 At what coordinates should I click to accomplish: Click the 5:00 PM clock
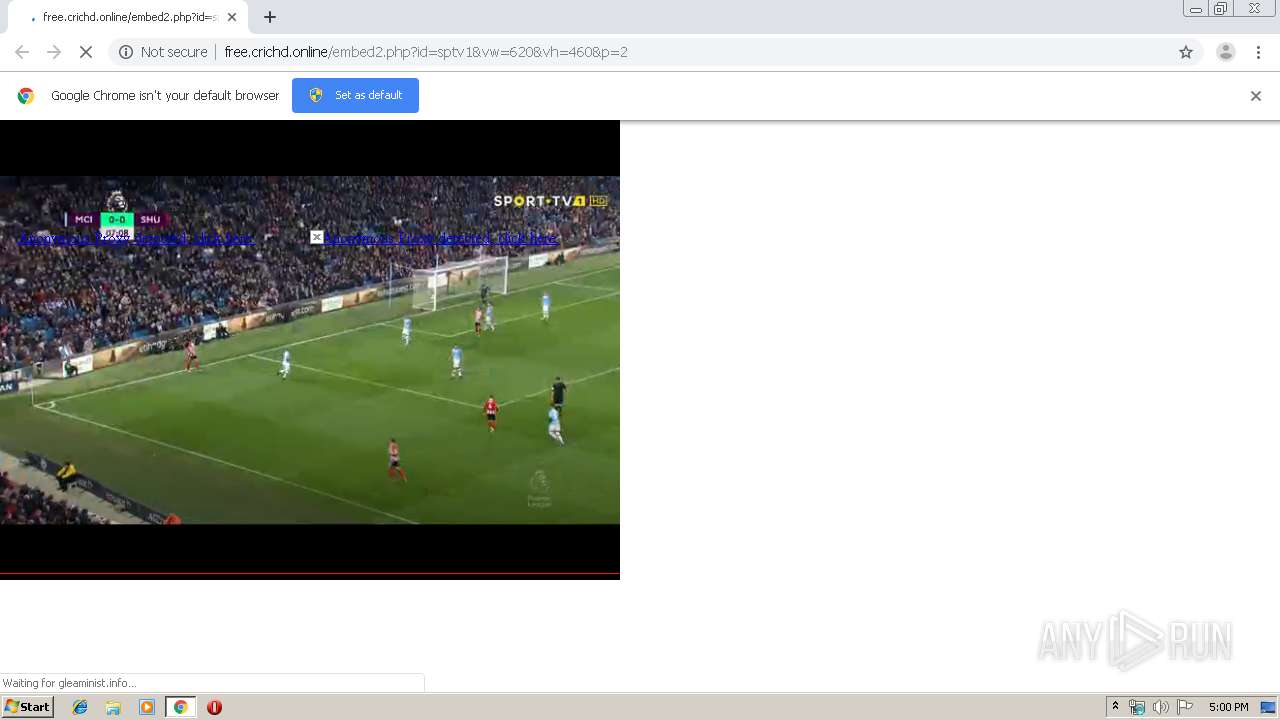[x=1228, y=707]
